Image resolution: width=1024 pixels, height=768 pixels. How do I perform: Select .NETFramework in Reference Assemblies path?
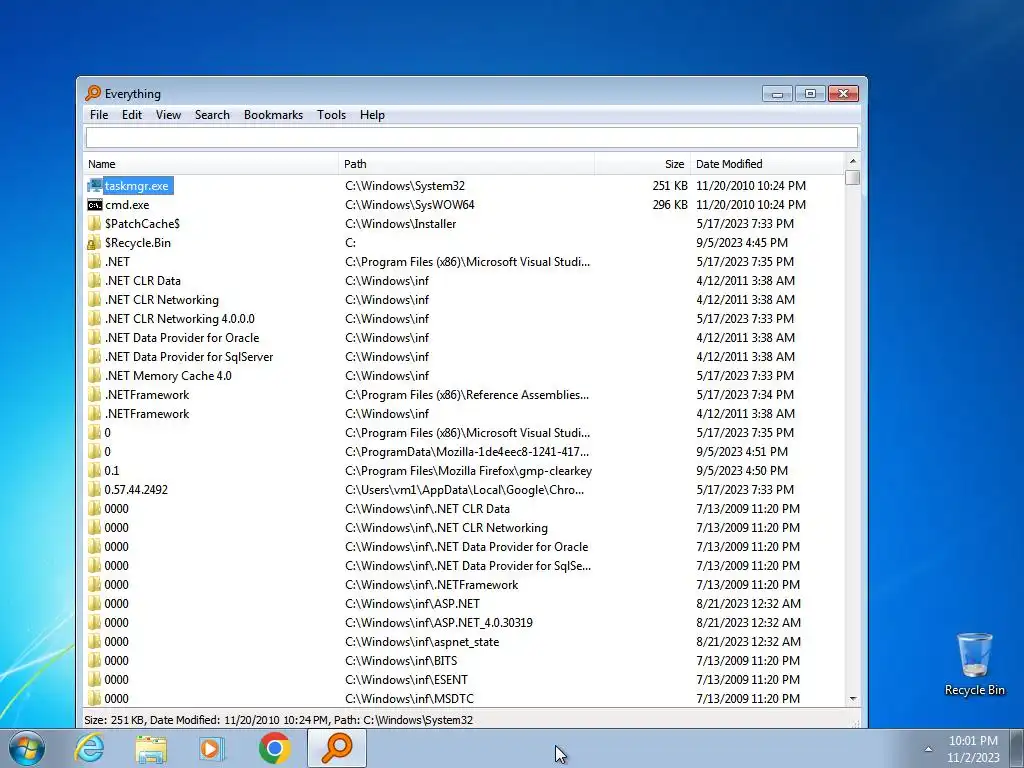147,395
